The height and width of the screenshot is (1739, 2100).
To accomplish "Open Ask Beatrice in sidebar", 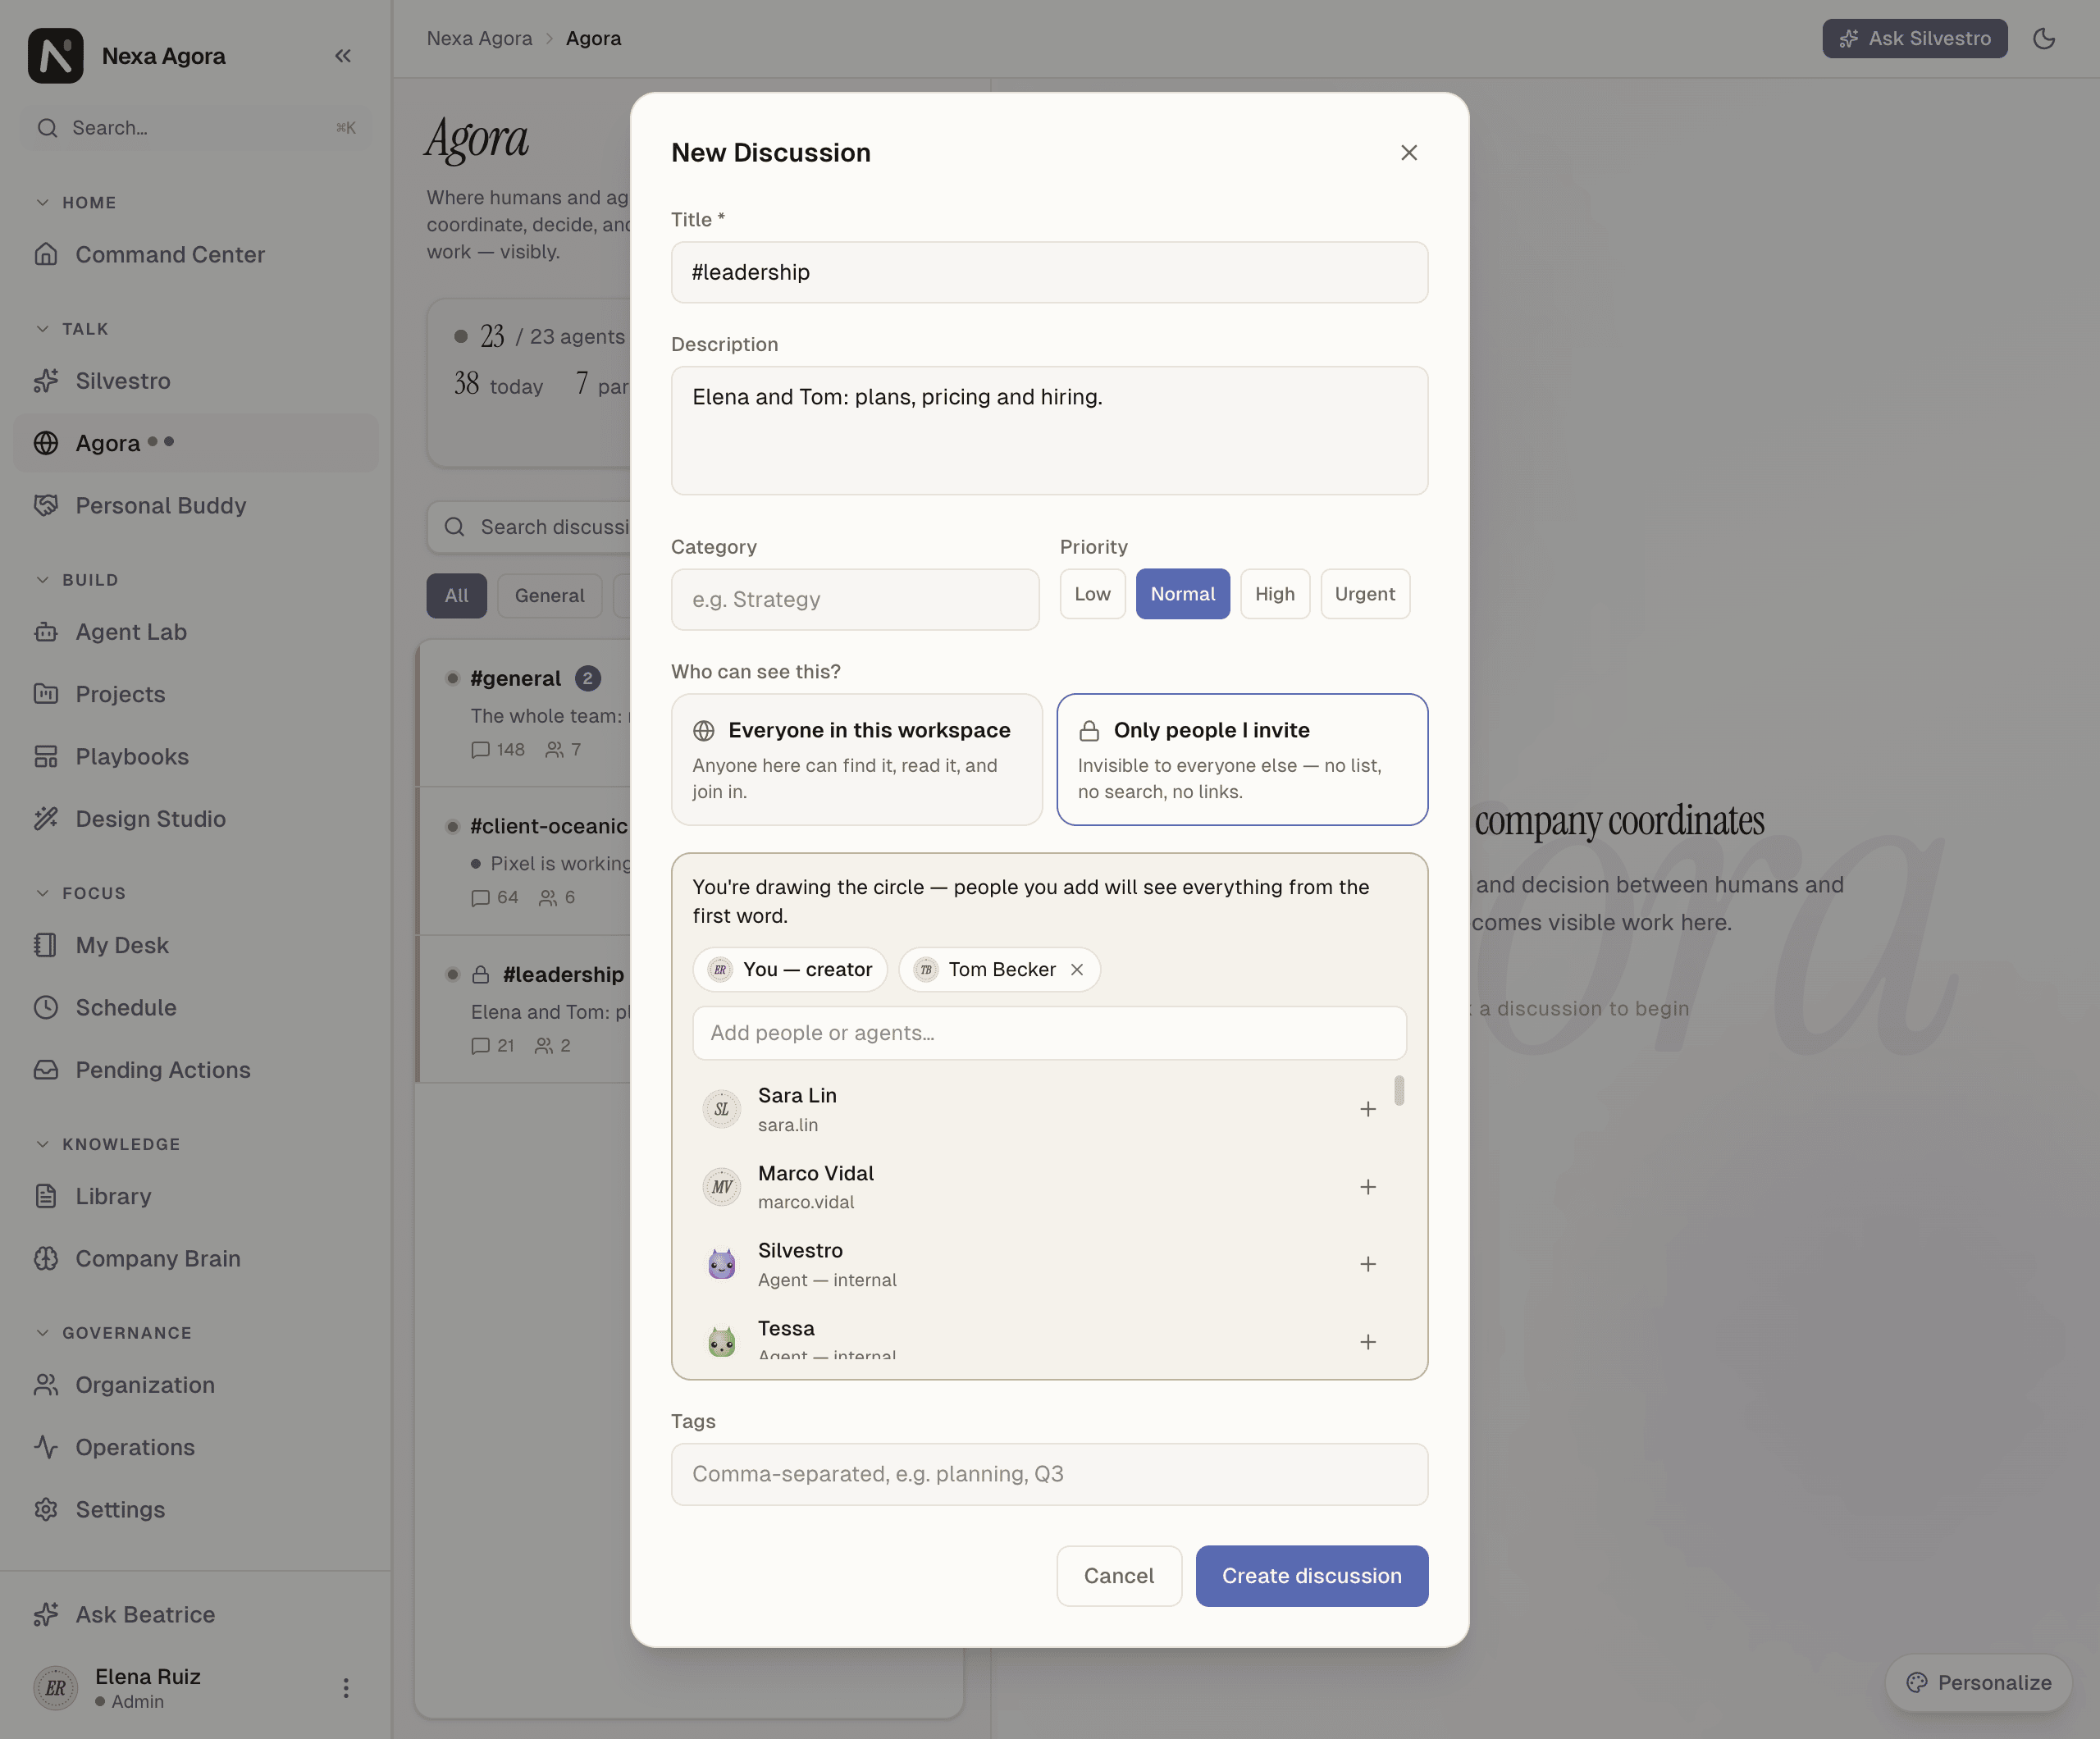I will pos(196,1615).
